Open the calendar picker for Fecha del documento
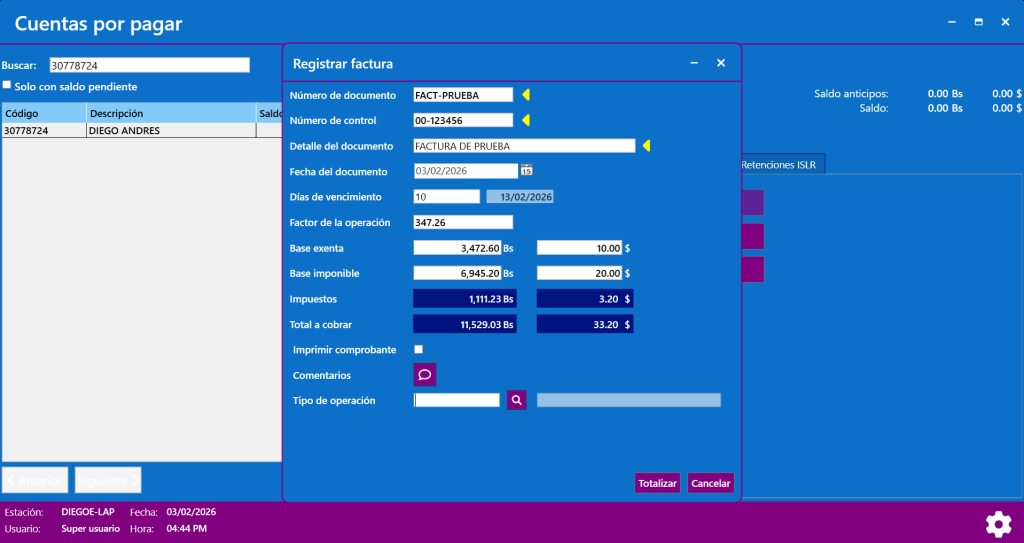This screenshot has width=1024, height=543. point(527,170)
